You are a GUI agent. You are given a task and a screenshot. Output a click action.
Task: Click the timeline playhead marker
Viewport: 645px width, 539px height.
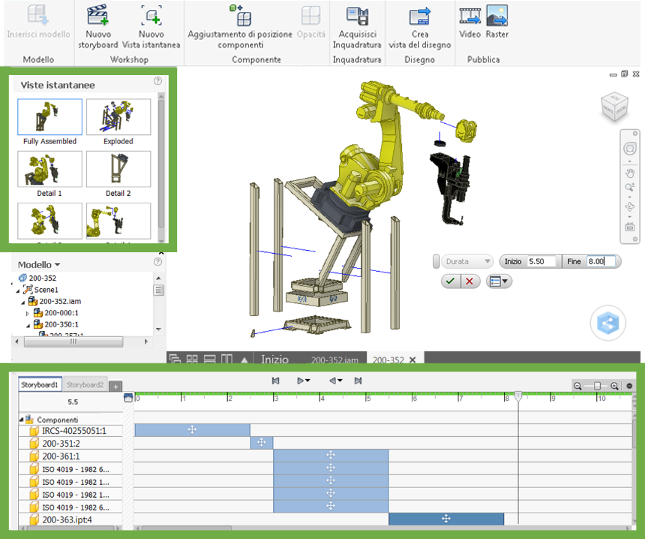[x=518, y=397]
